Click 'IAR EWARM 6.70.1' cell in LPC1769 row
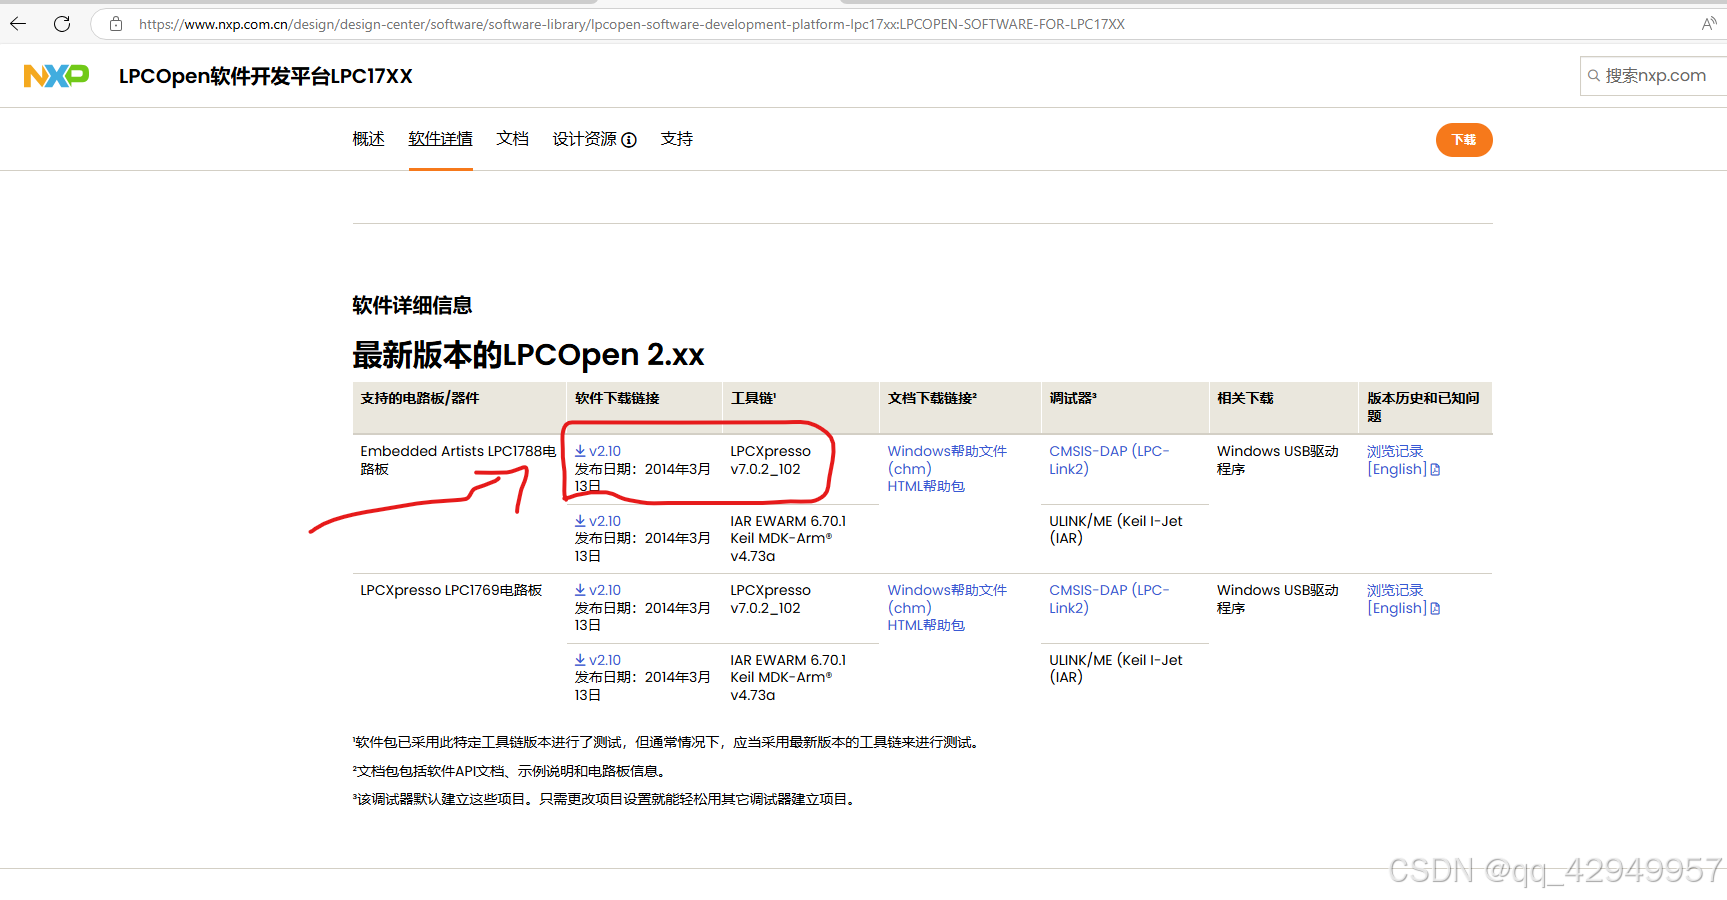Viewport: 1727px width, 900px height. tap(788, 660)
